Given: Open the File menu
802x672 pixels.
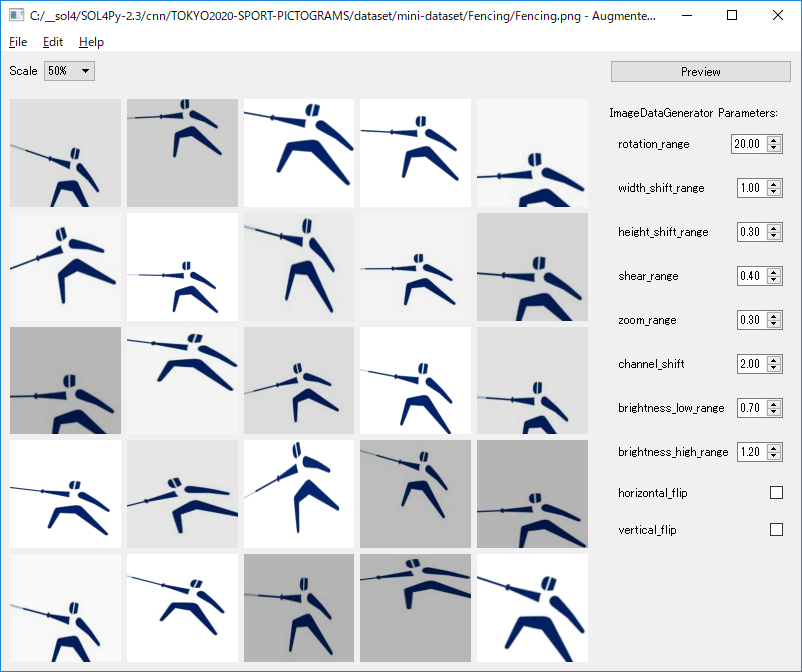Looking at the screenshot, I should (18, 42).
